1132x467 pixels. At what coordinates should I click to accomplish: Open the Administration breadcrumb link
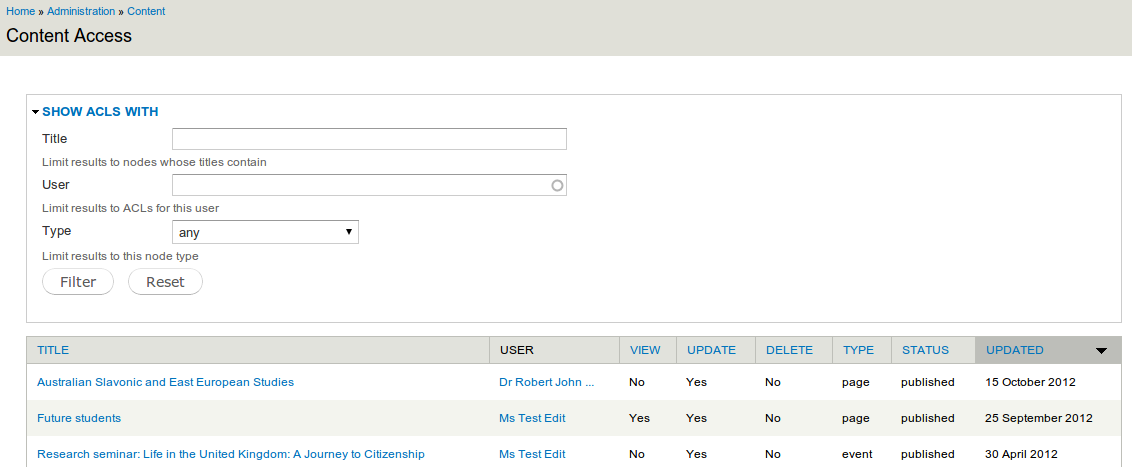pyautogui.click(x=81, y=12)
